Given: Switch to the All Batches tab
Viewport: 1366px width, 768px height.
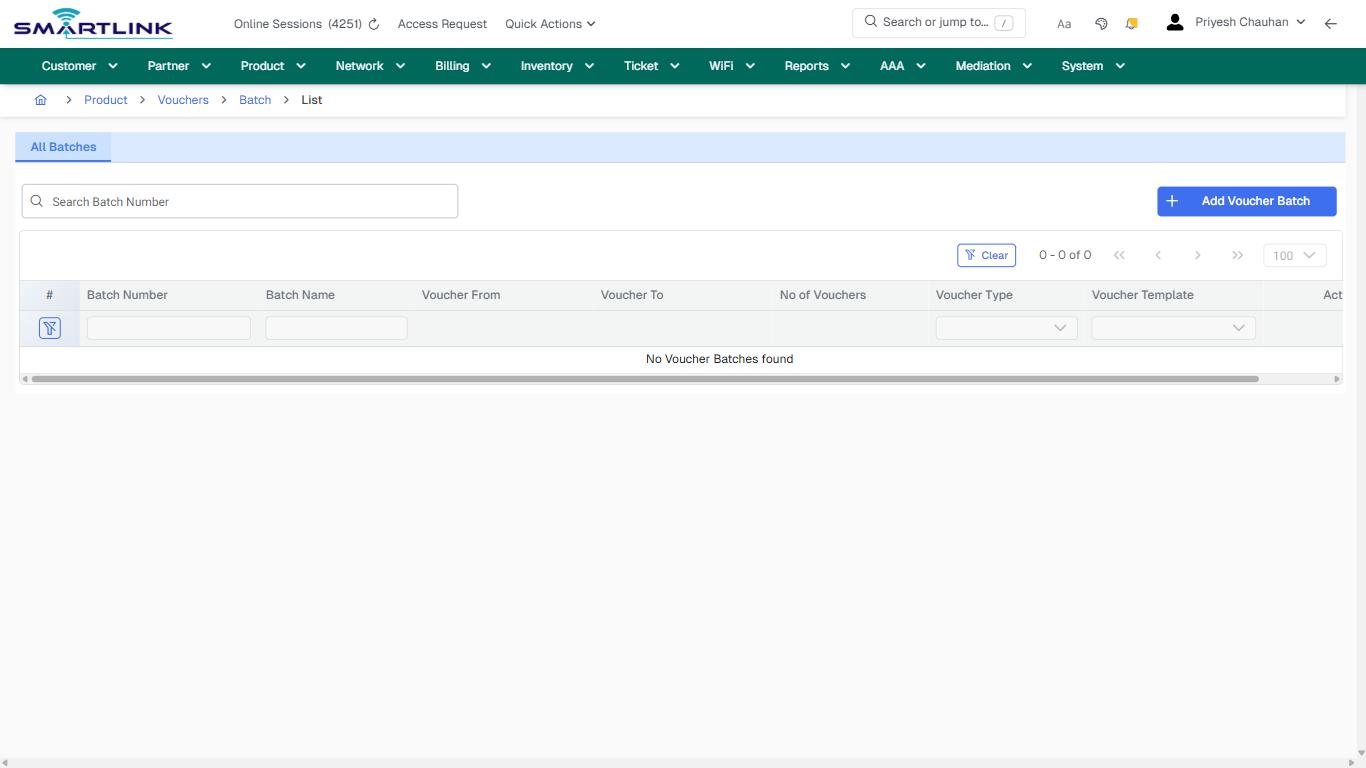Looking at the screenshot, I should coord(62,147).
